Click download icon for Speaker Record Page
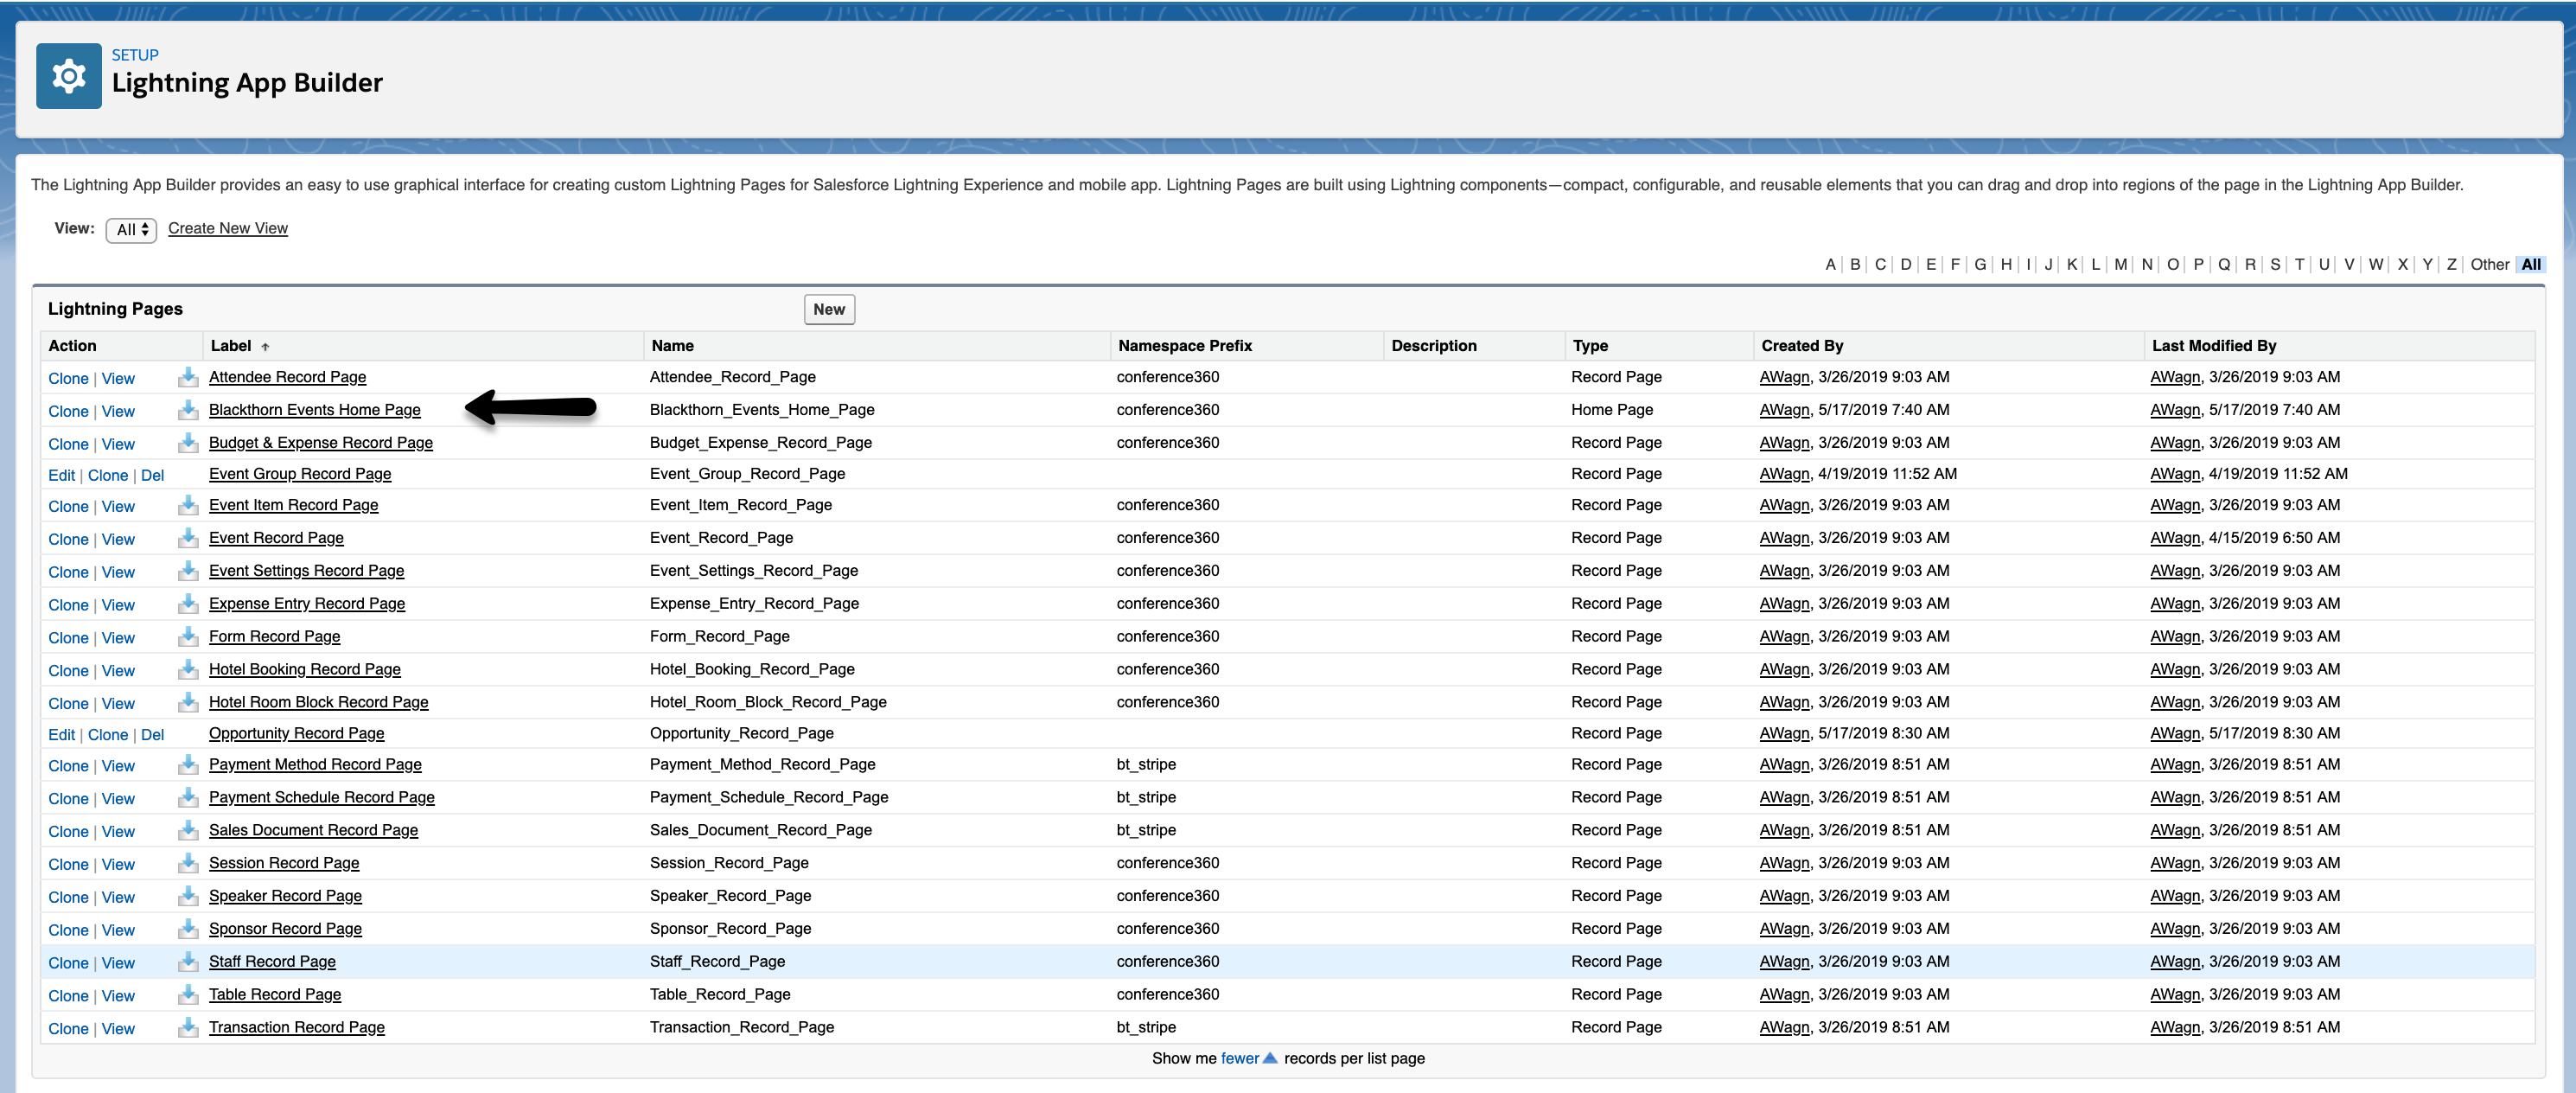Screen dimensions: 2576x1093 point(188,897)
